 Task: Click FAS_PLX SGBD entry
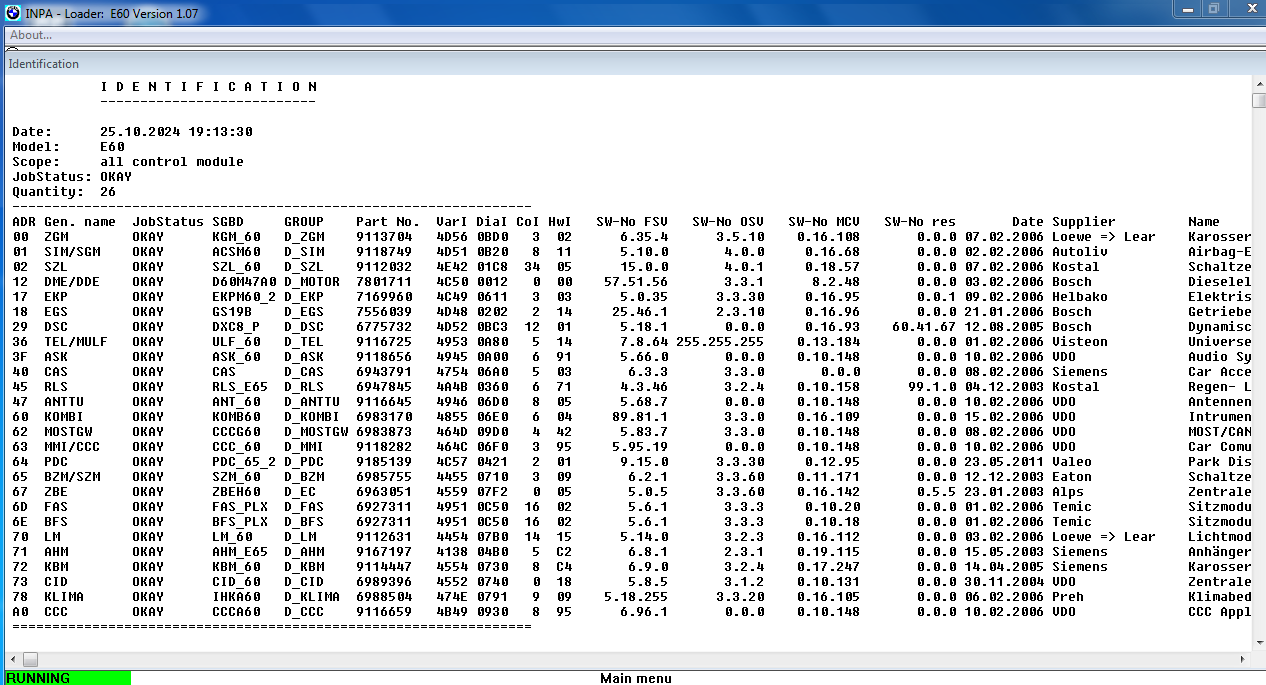(240, 506)
